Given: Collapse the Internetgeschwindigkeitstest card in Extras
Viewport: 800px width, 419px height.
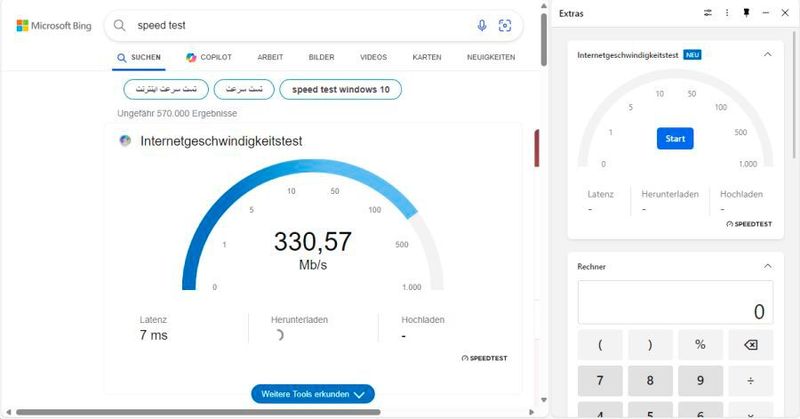Looking at the screenshot, I should click(x=767, y=55).
